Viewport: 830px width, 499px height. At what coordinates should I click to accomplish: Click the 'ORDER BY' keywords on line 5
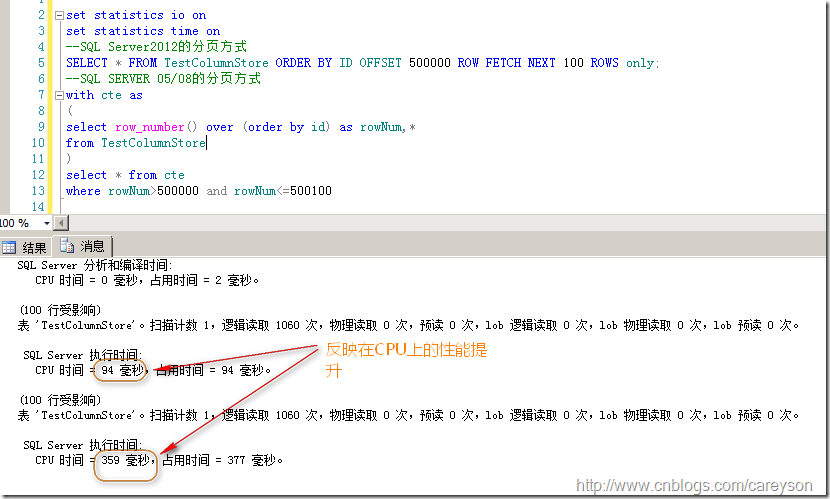click(303, 62)
